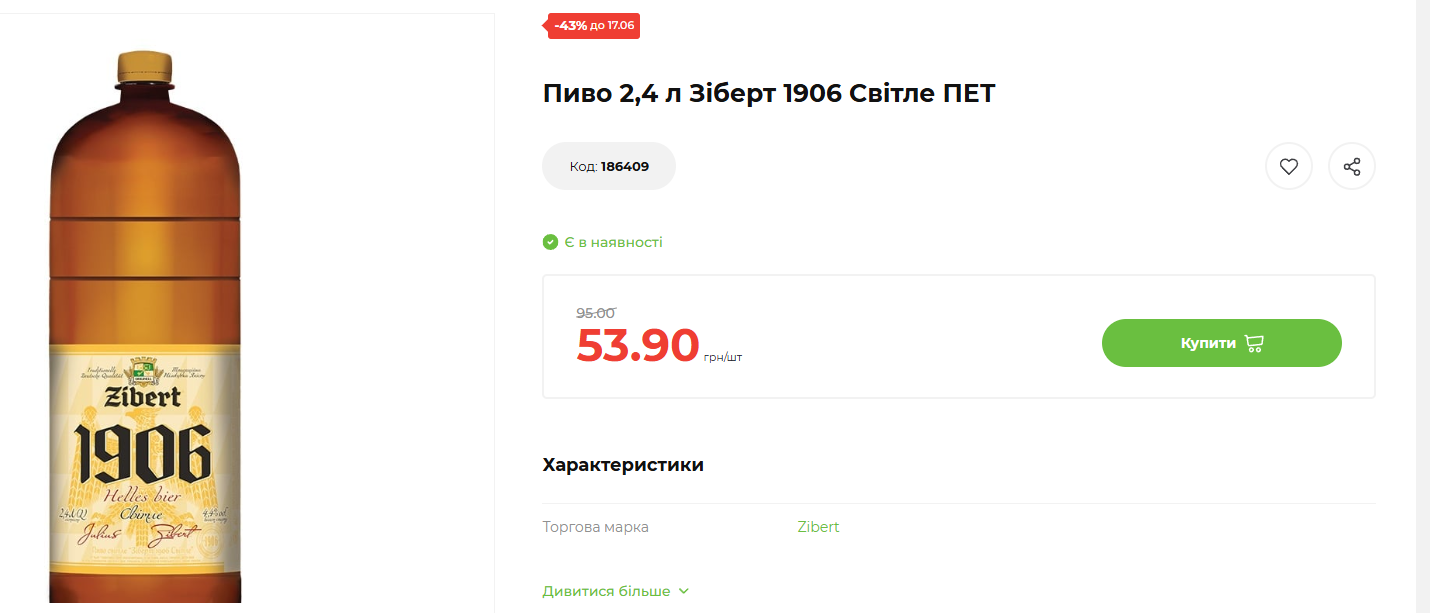Click the Торгова марка attribute label
Image resolution: width=1430 pixels, height=613 pixels.
click(x=596, y=527)
